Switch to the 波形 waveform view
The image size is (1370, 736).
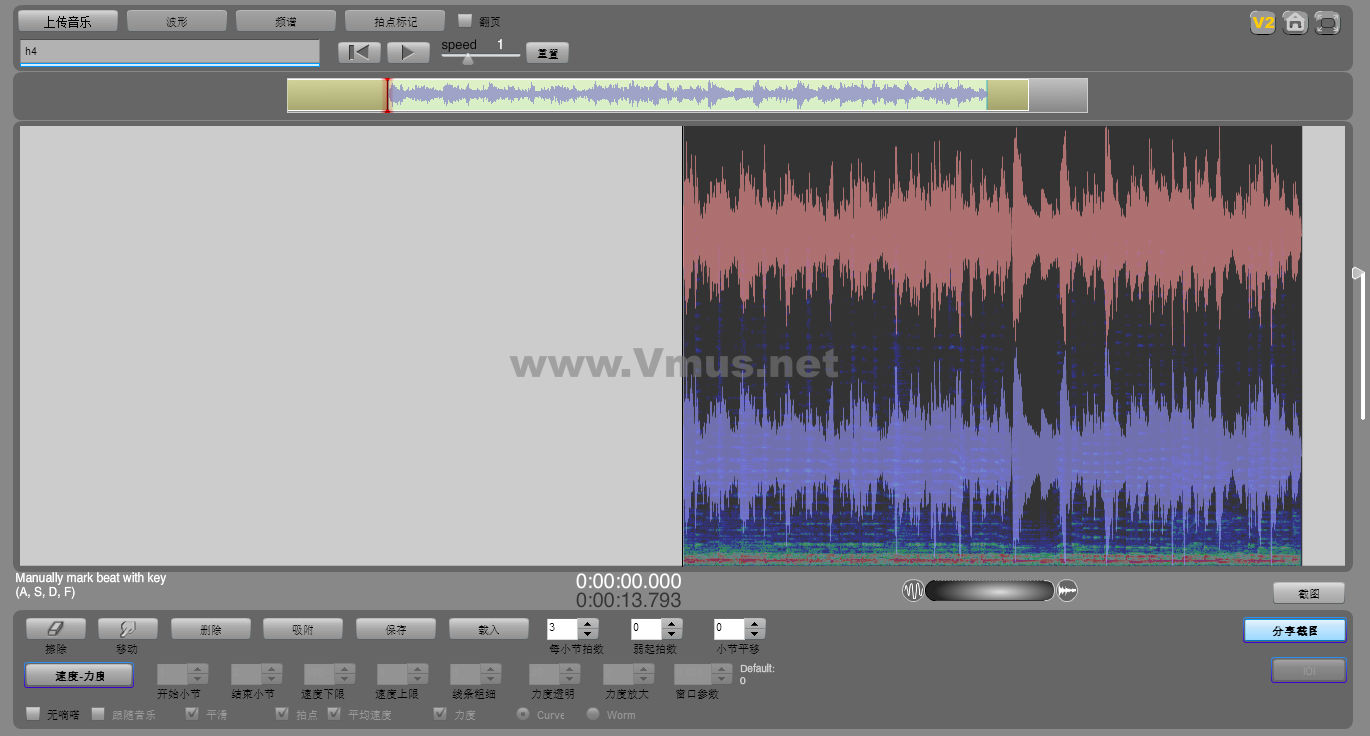(176, 21)
